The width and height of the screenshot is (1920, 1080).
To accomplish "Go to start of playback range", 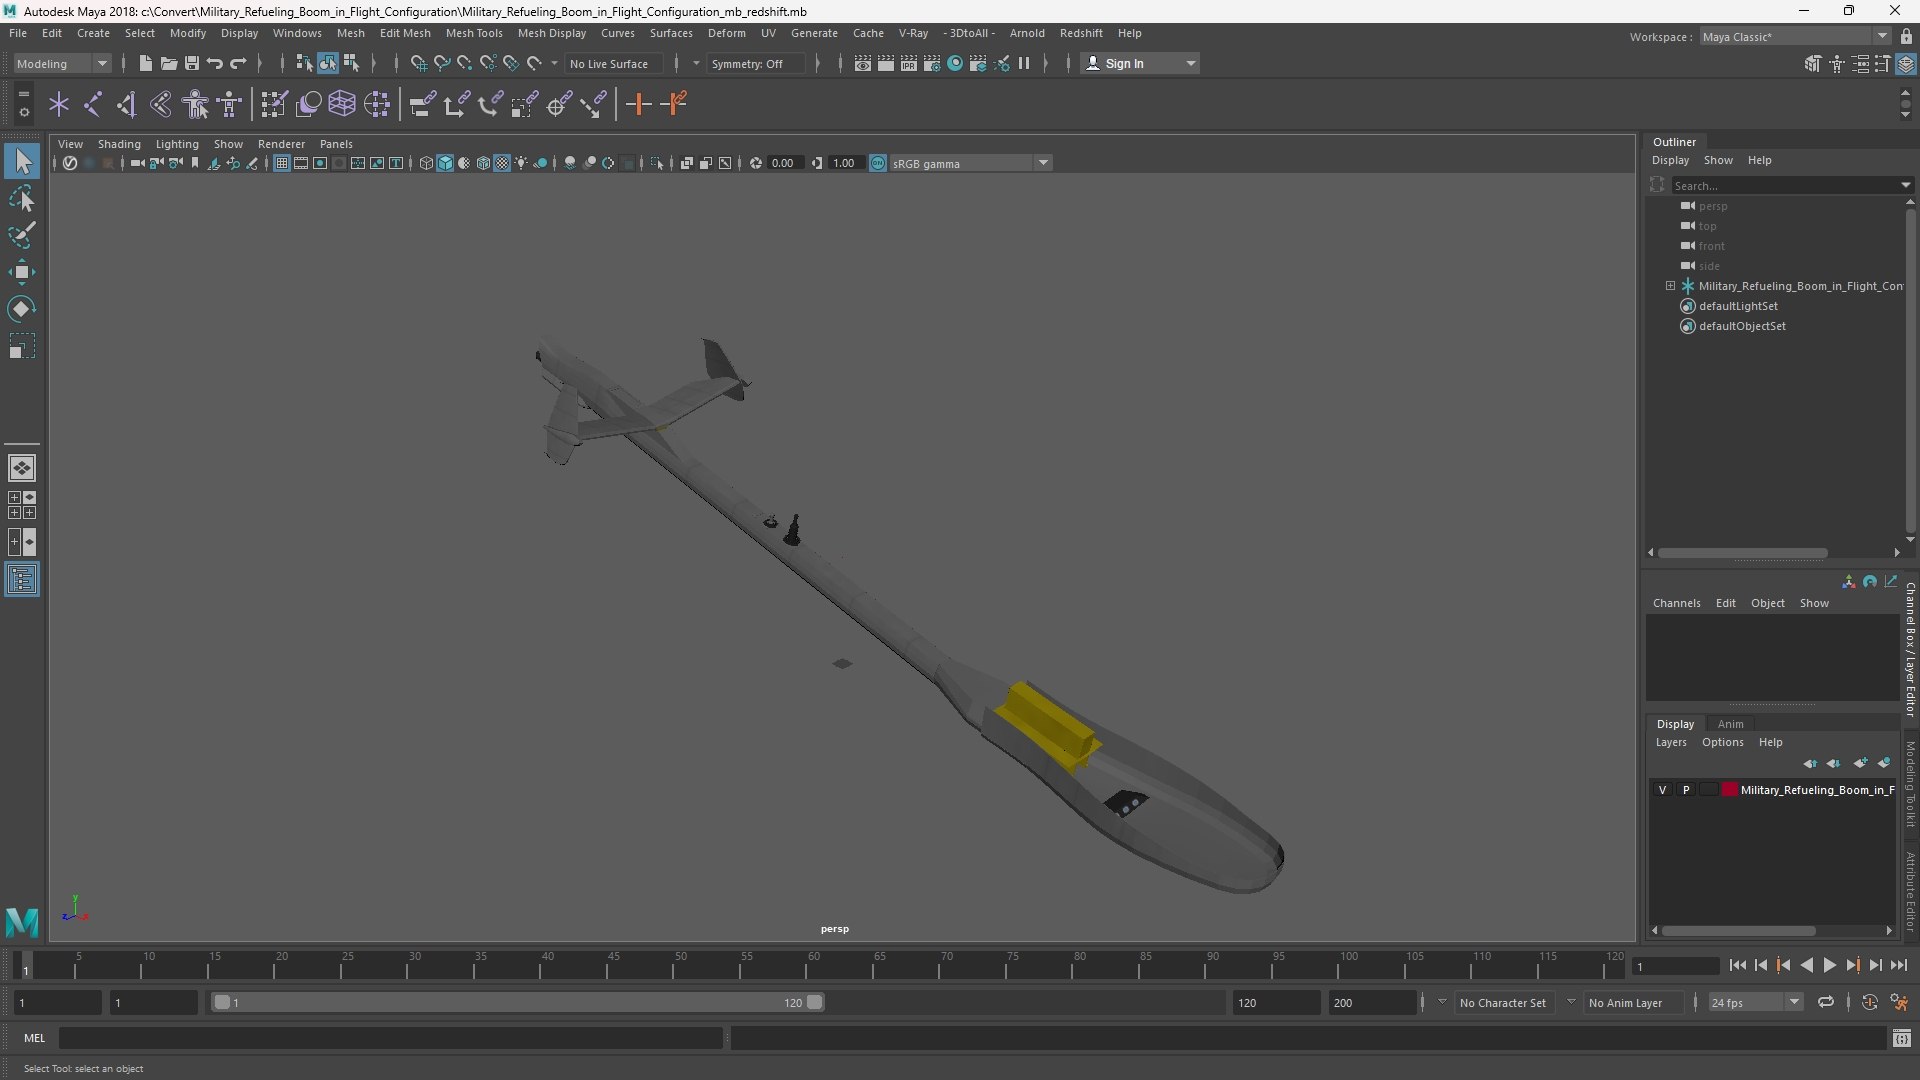I will [1737, 965].
